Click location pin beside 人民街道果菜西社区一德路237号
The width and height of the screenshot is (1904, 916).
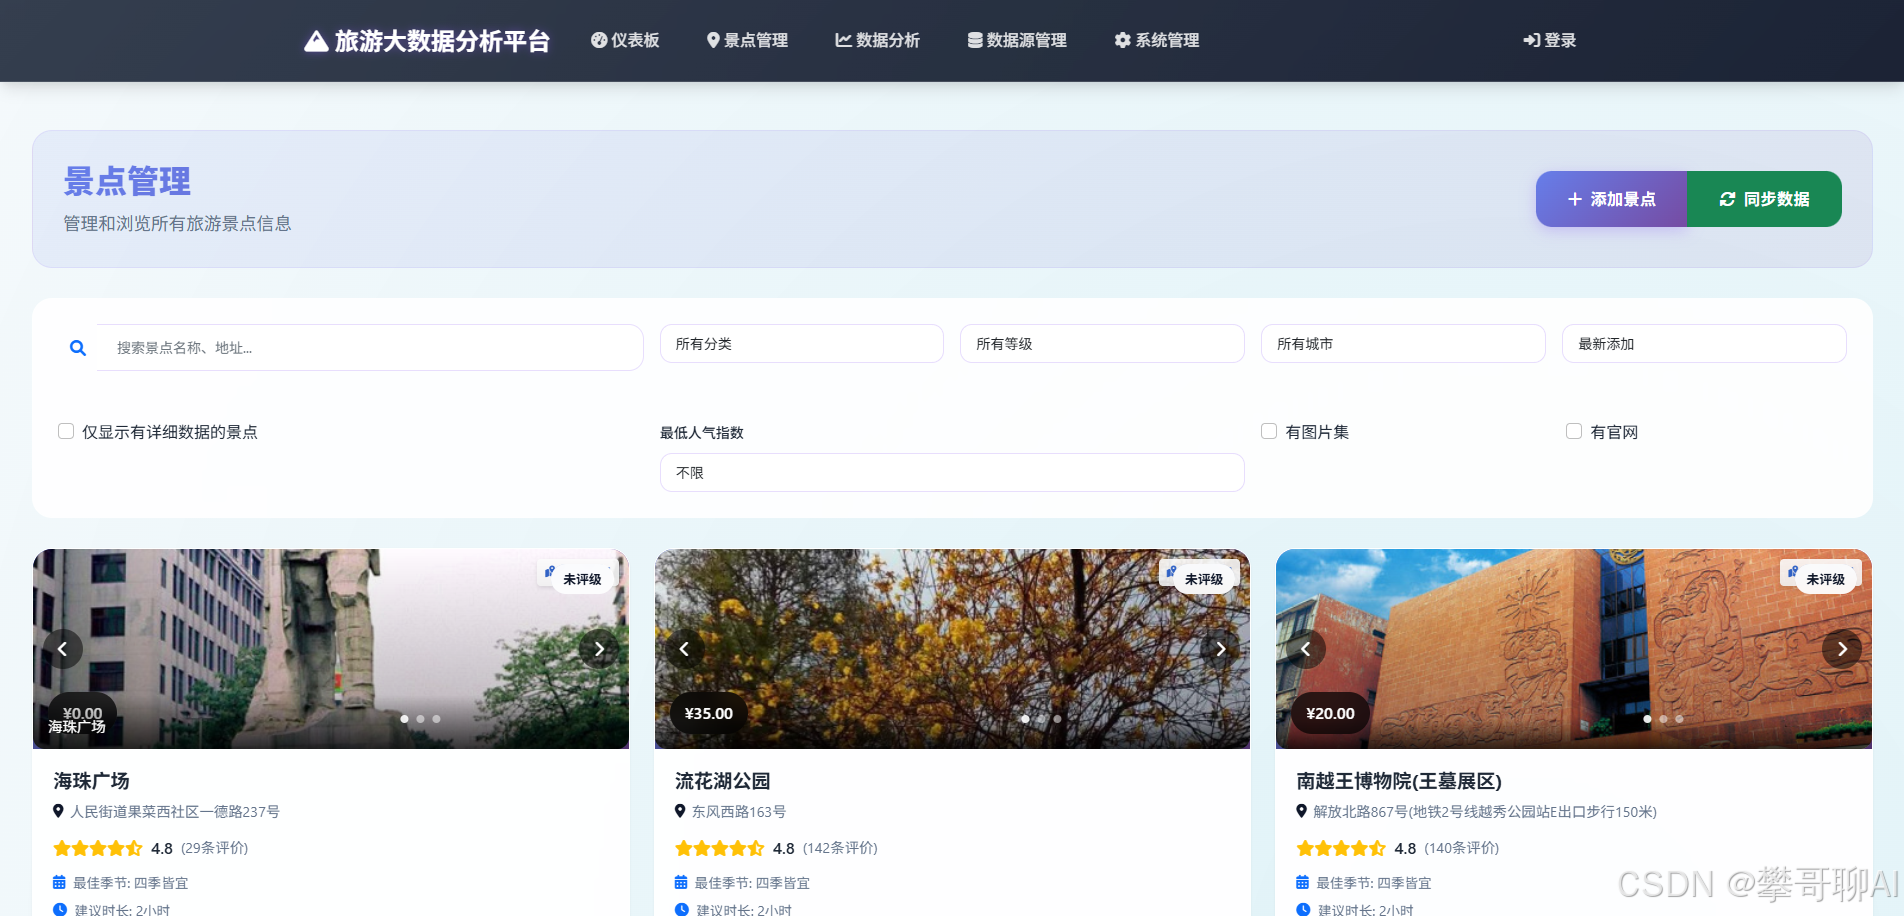coord(58,811)
